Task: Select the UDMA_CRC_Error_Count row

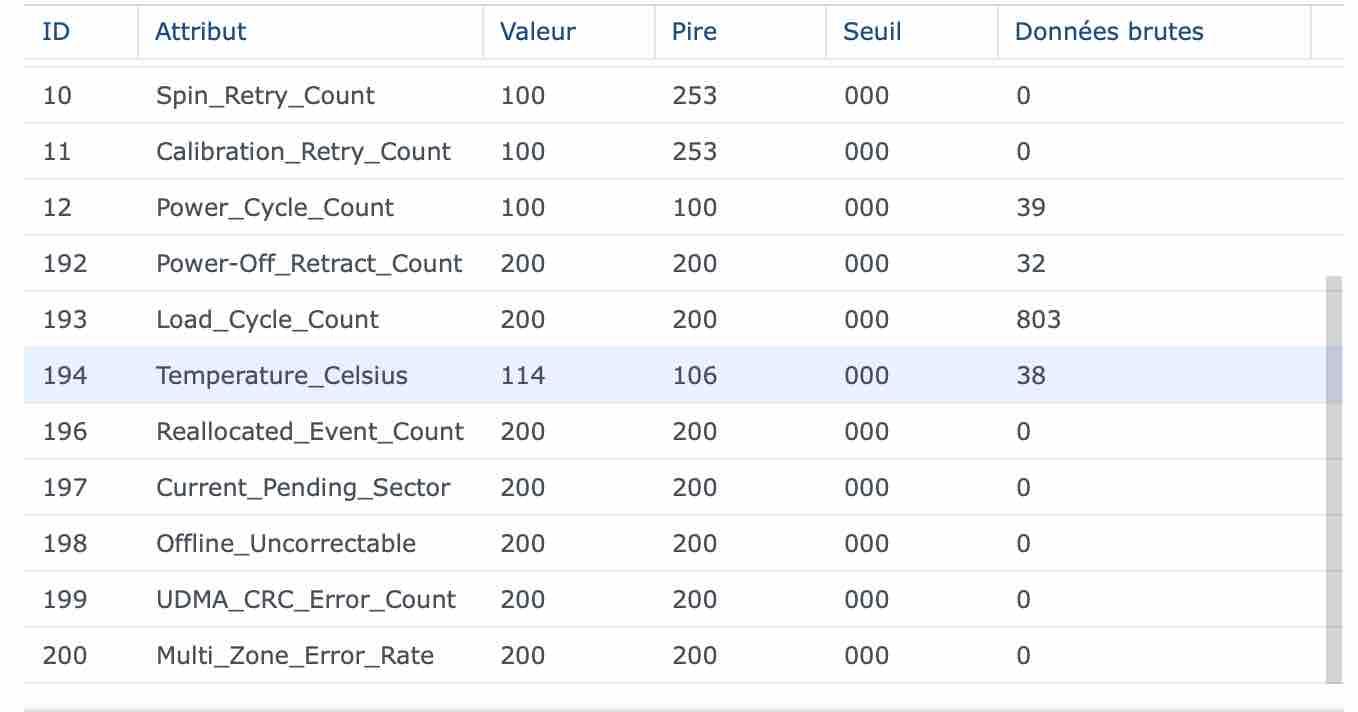Action: coord(675,600)
